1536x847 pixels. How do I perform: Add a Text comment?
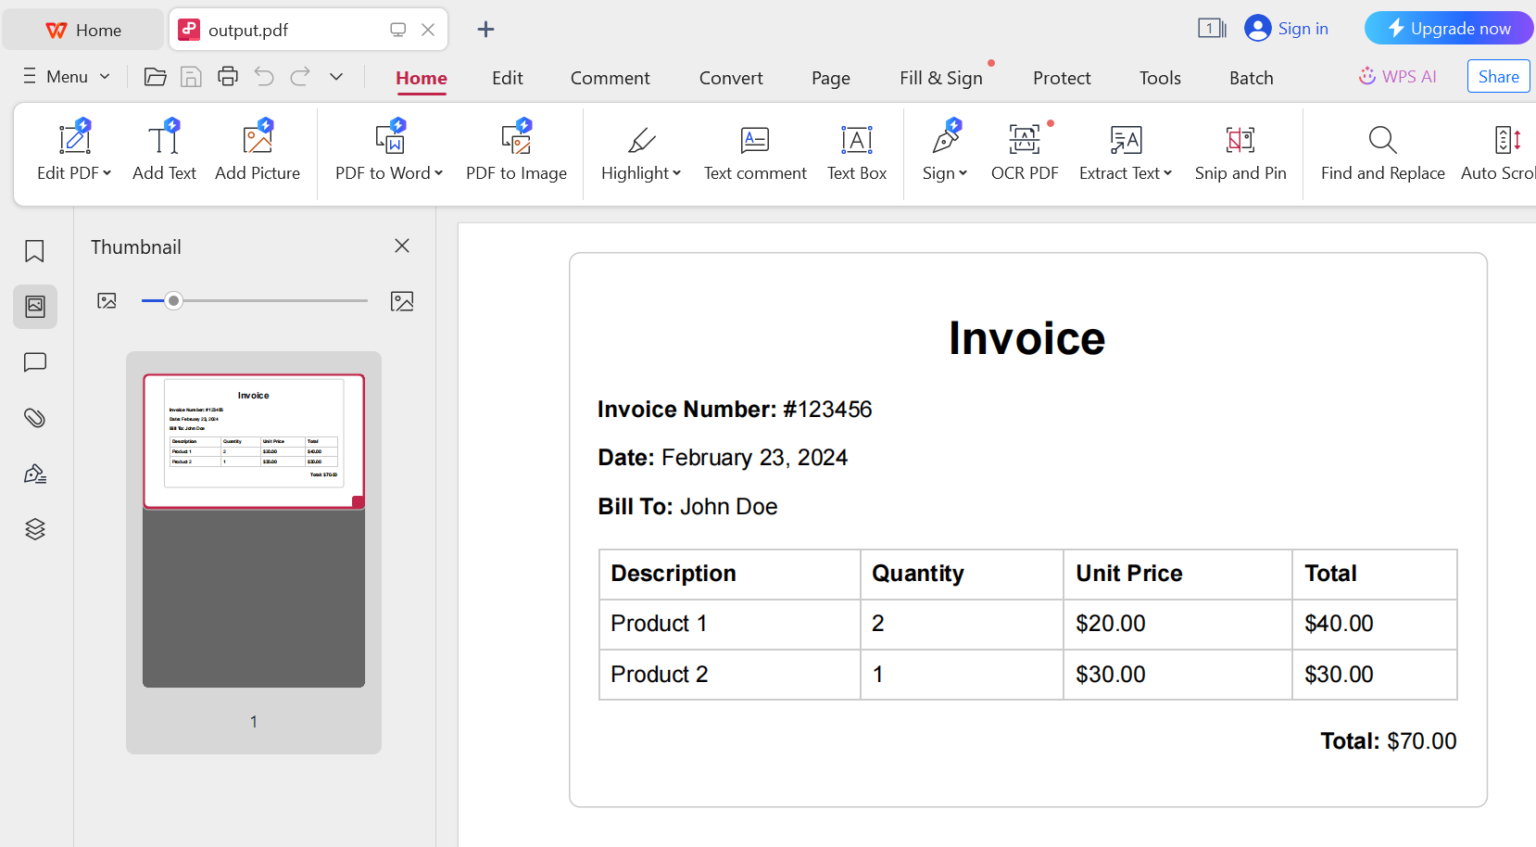[x=754, y=152]
